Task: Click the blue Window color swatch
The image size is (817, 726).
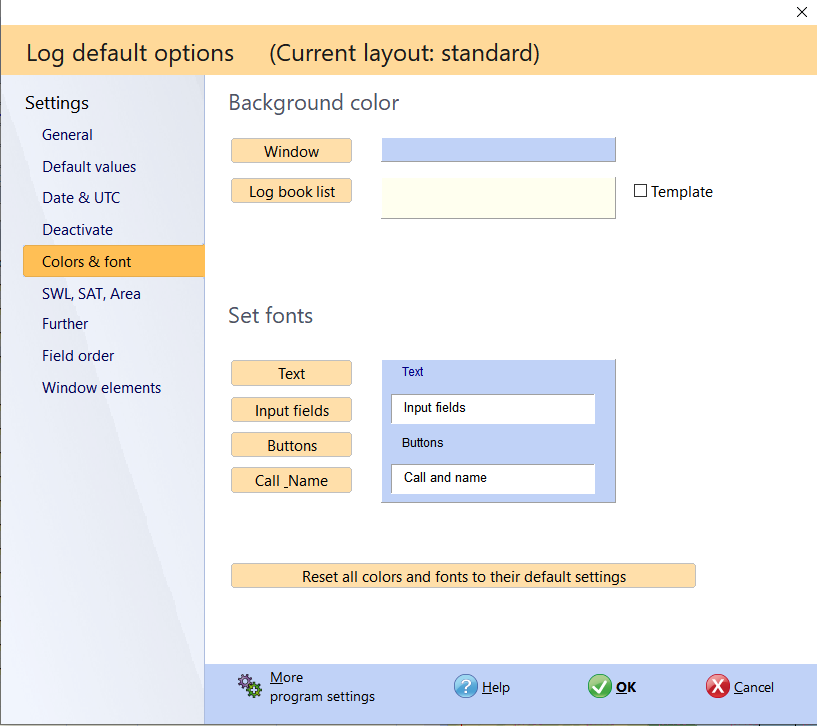Action: [x=498, y=150]
